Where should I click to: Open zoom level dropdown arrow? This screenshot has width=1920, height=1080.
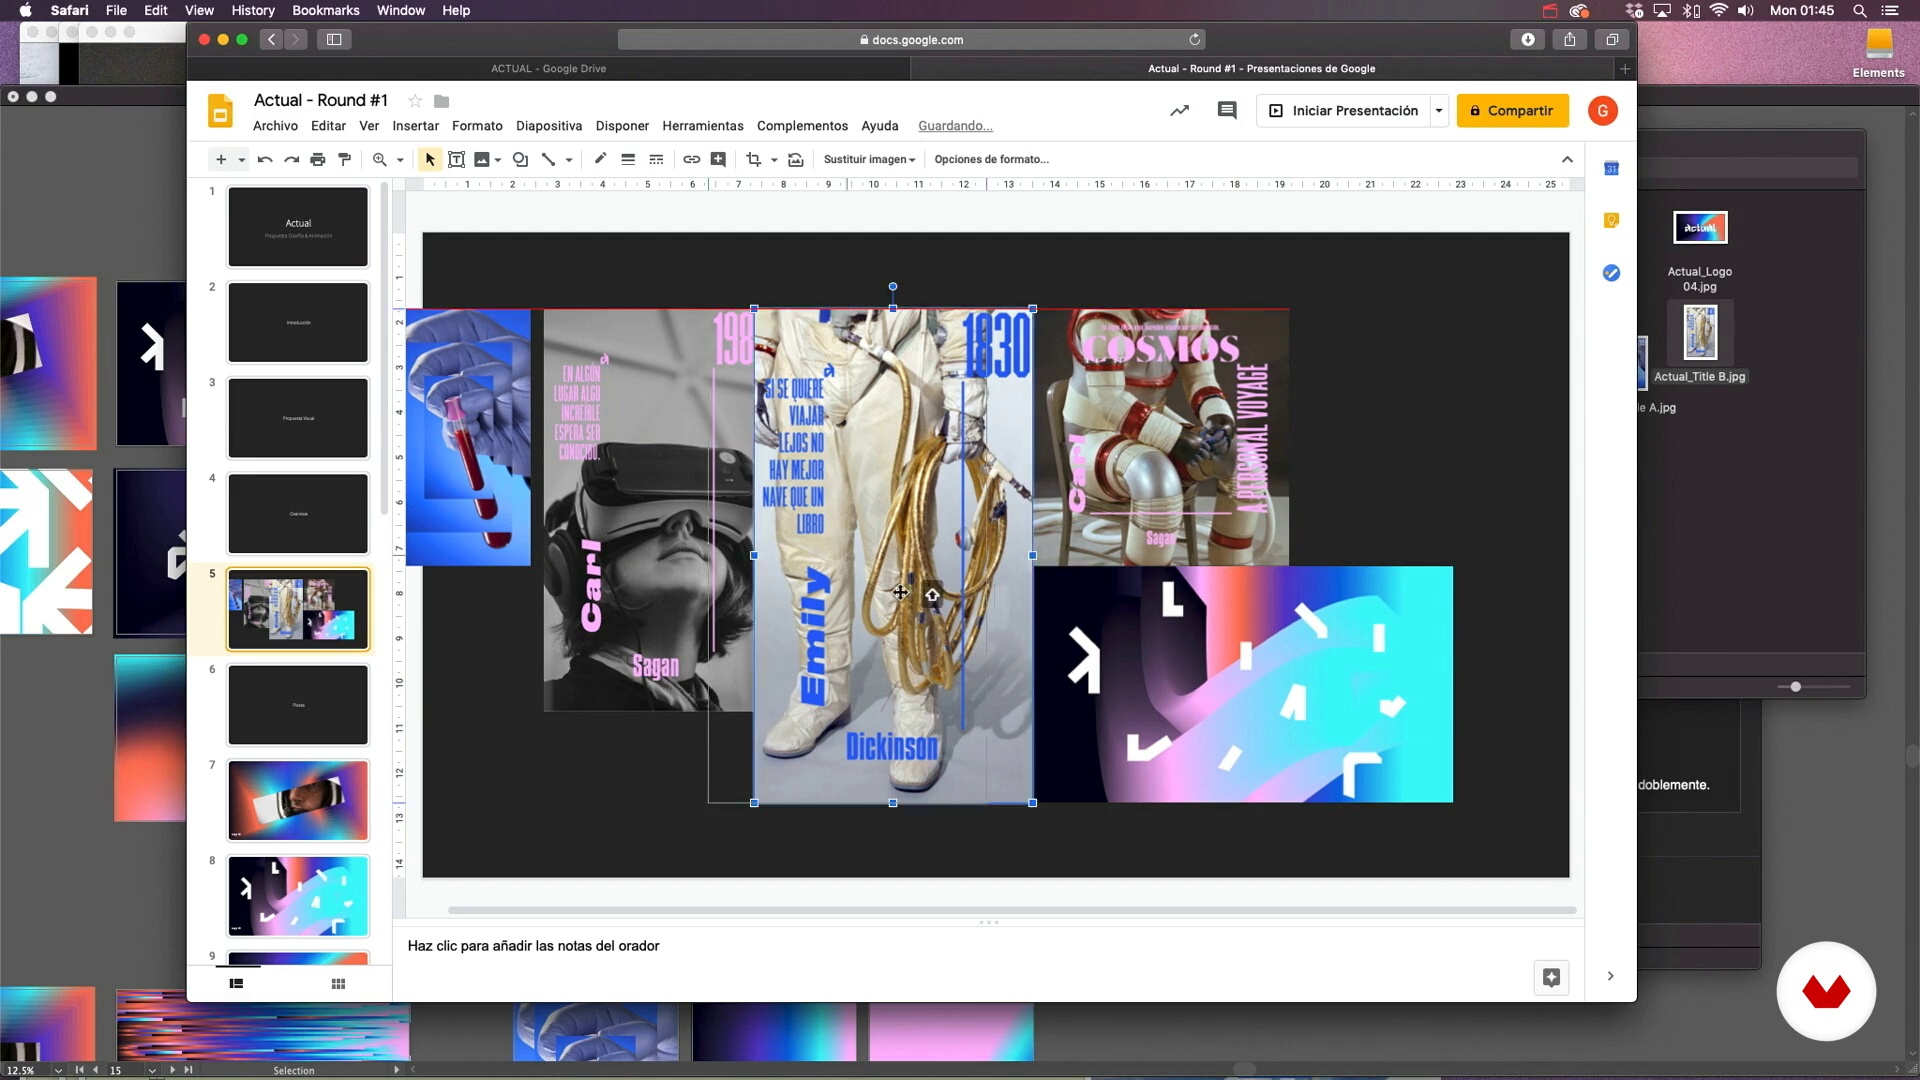(400, 160)
